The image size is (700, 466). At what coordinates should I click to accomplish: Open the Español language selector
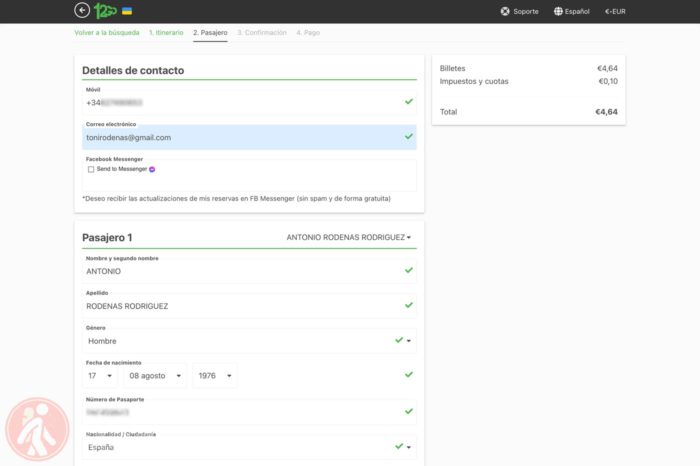572,12
